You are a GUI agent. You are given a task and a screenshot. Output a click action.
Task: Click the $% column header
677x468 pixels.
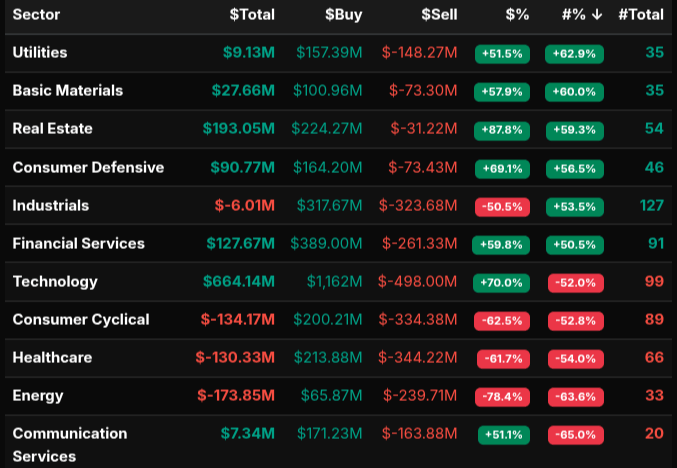coord(517,15)
